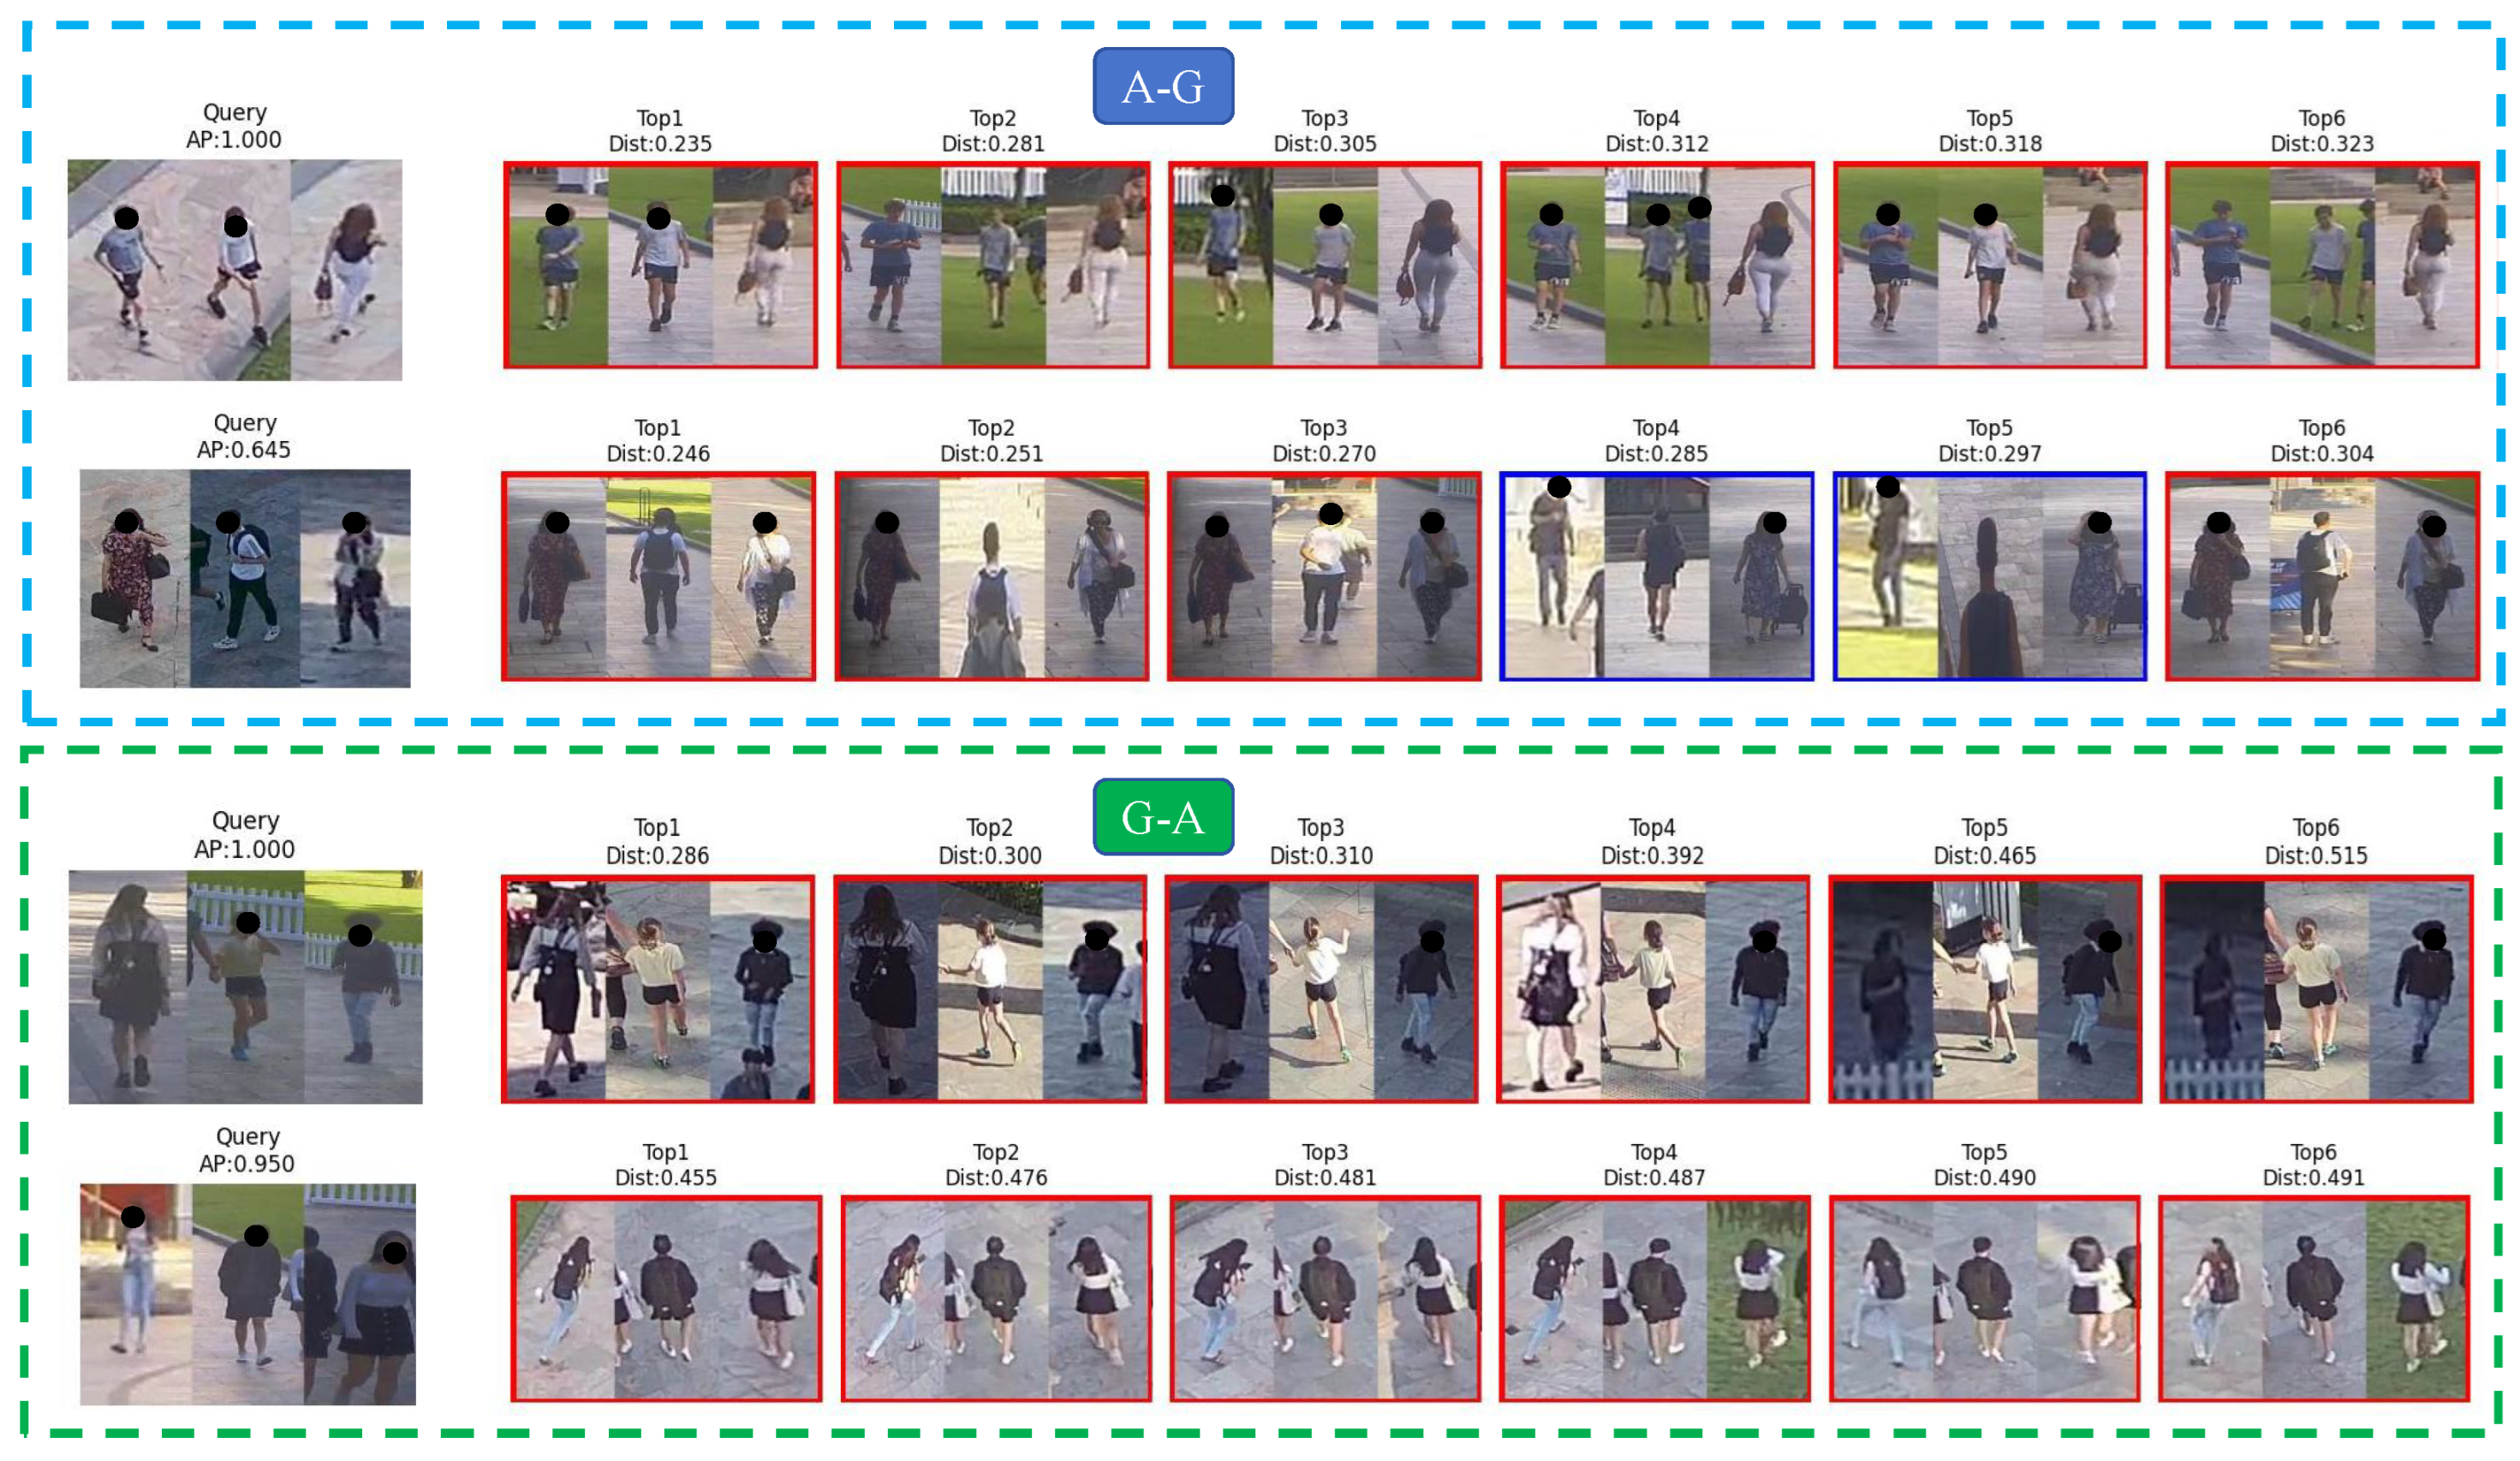Open Top2 result with Dist:0.281

(993, 265)
